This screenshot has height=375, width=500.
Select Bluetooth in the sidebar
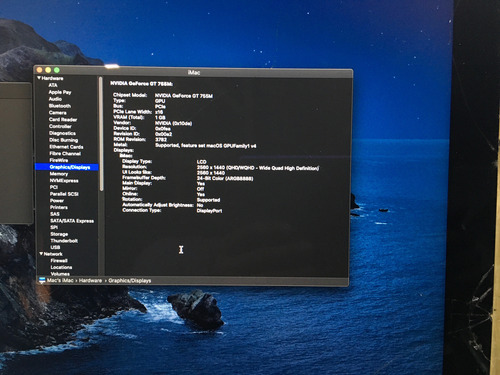click(x=60, y=106)
